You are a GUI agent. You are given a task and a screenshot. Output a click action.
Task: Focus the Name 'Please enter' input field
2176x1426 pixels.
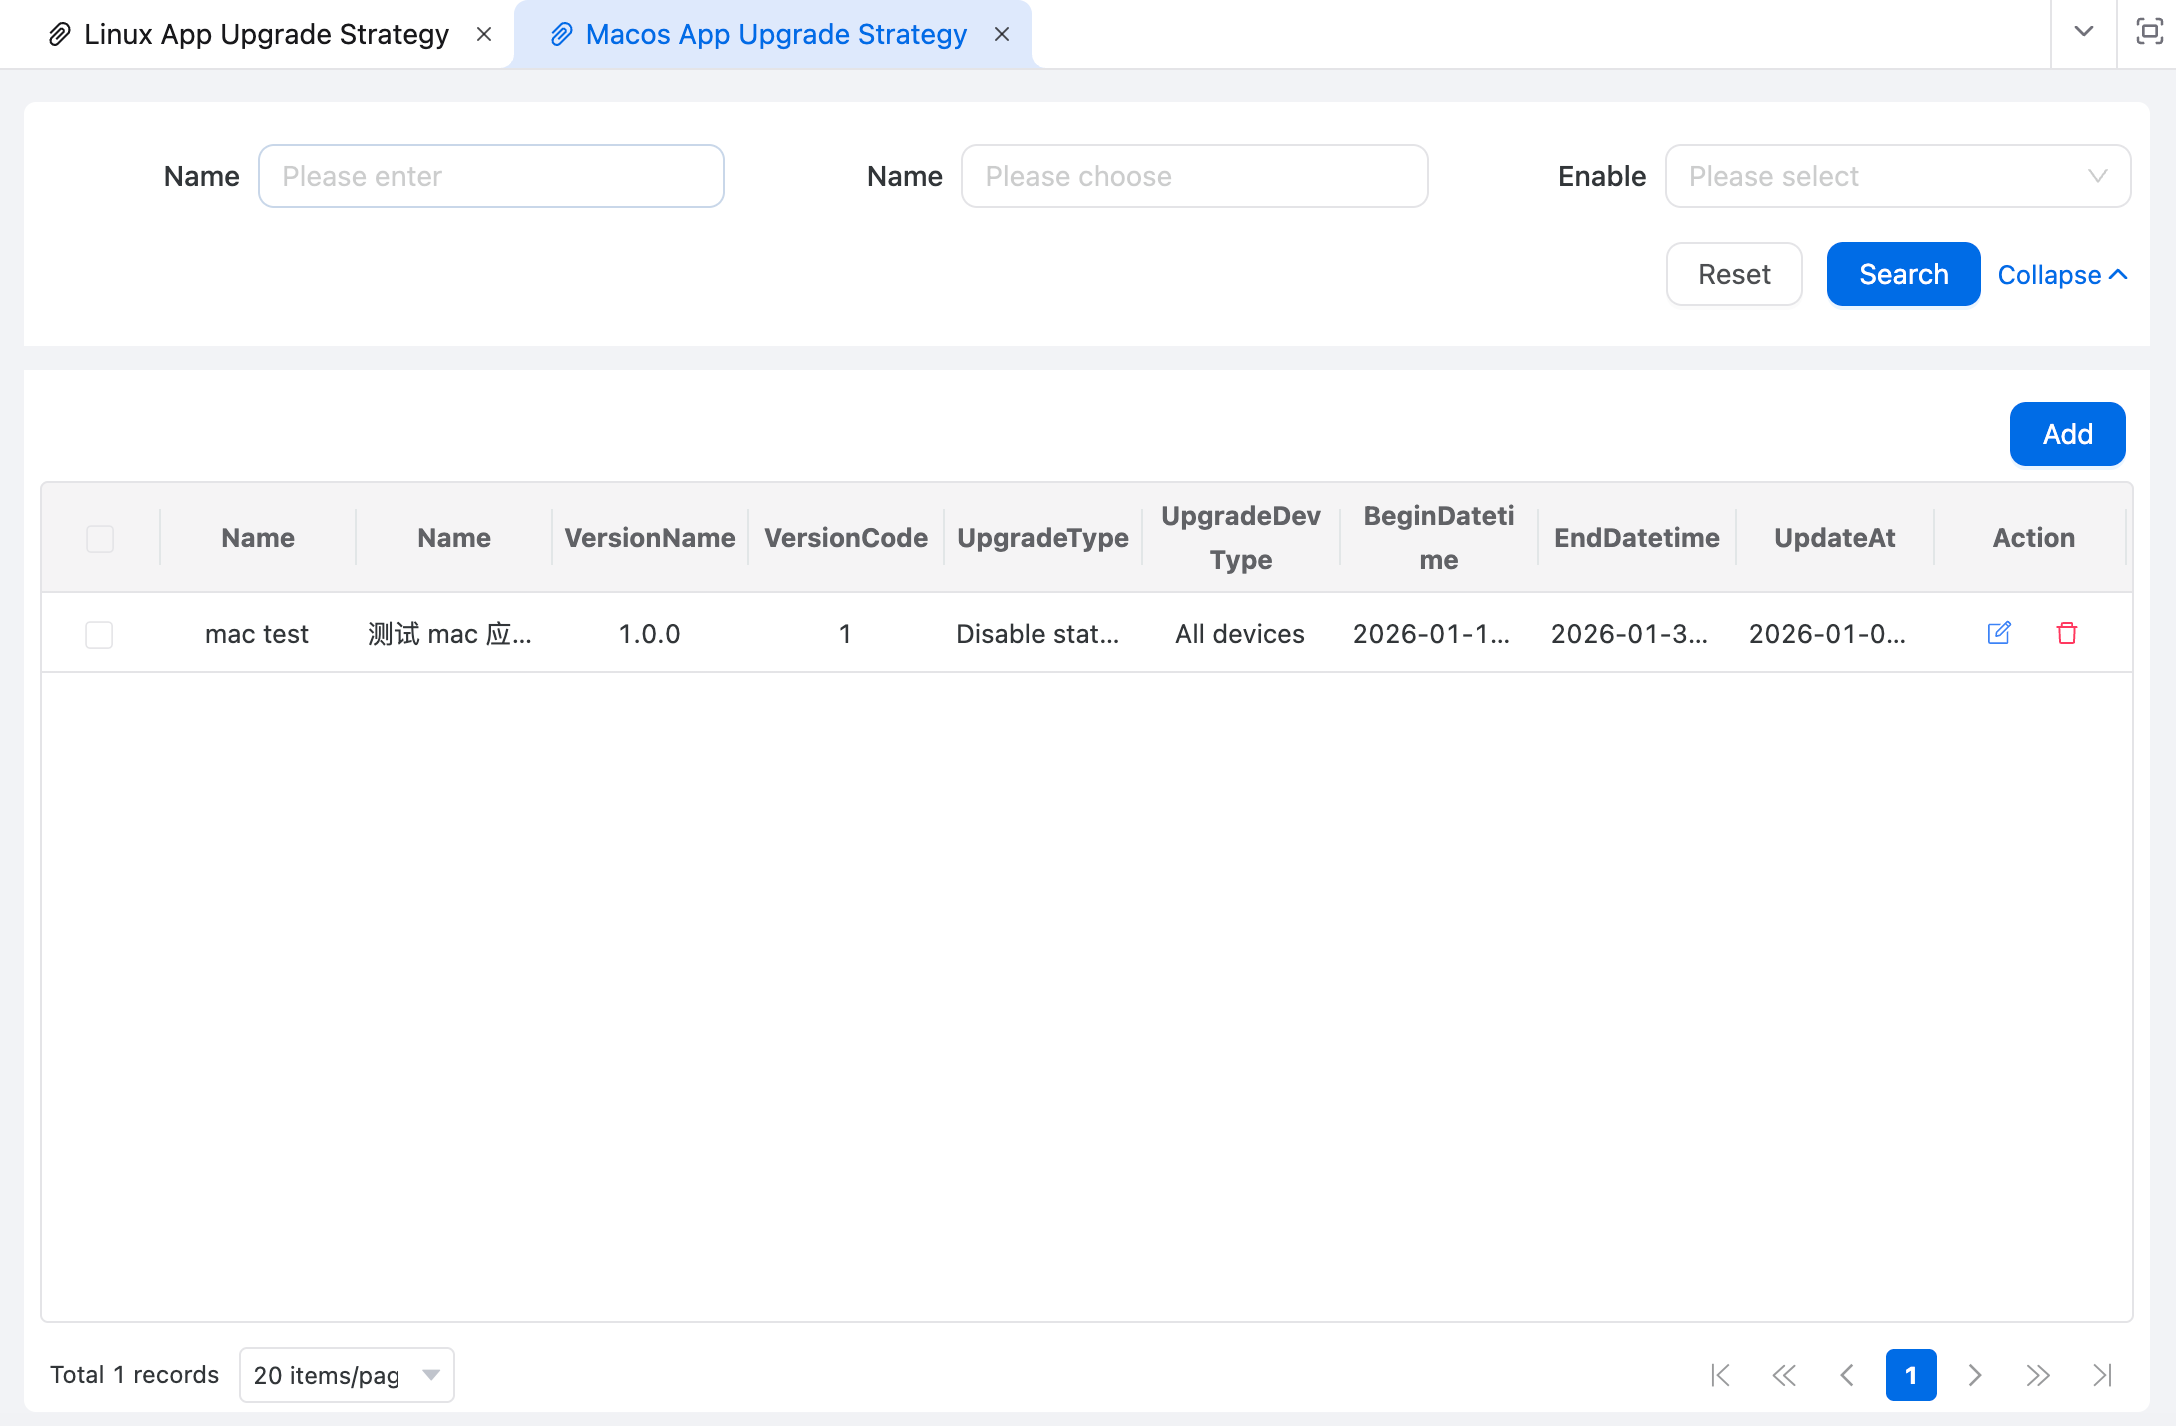[x=491, y=176]
